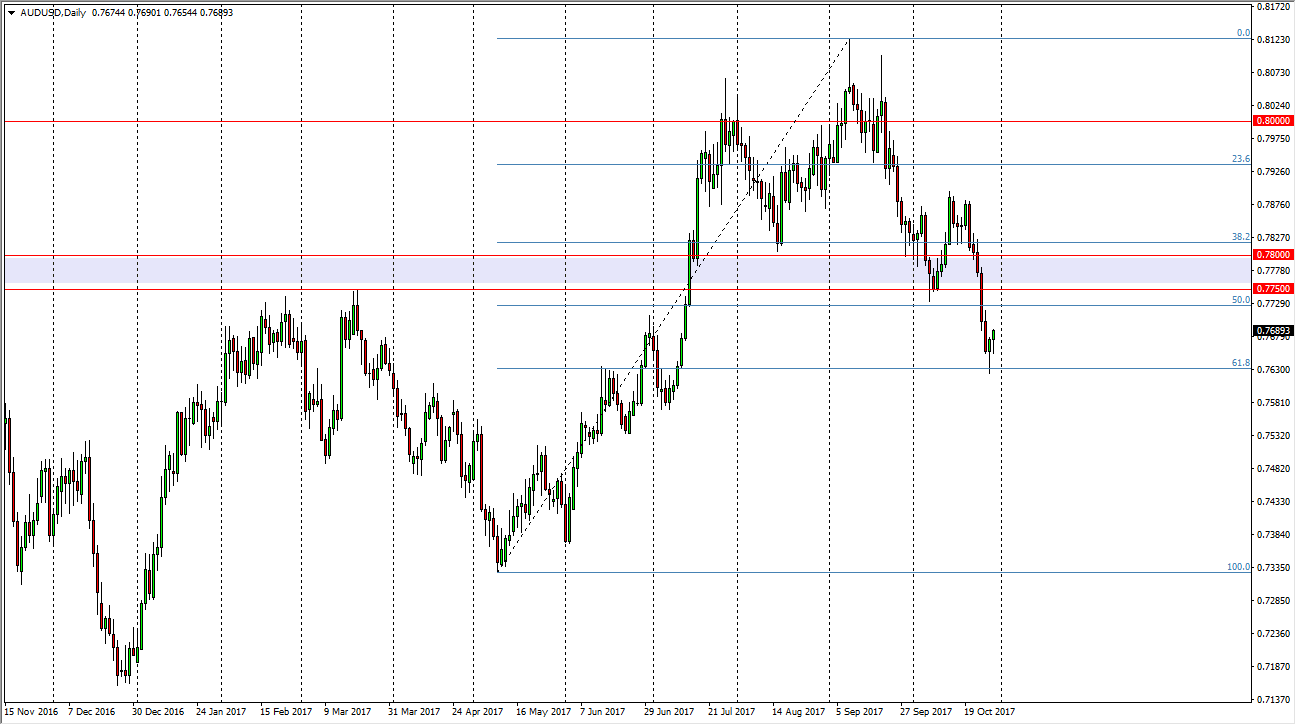
Task: Click the 0.80240 price scale value
Action: tap(1271, 106)
